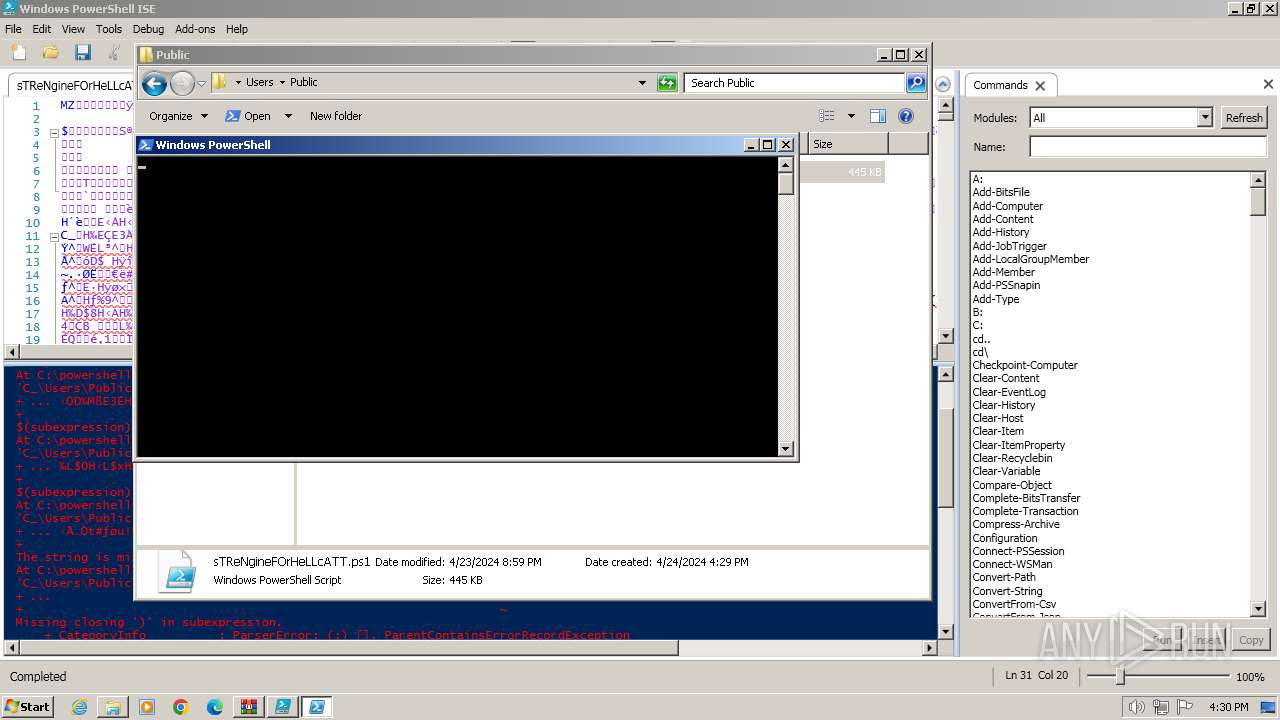This screenshot has width=1280, height=720.
Task: Open the Edit menu
Action: point(42,29)
